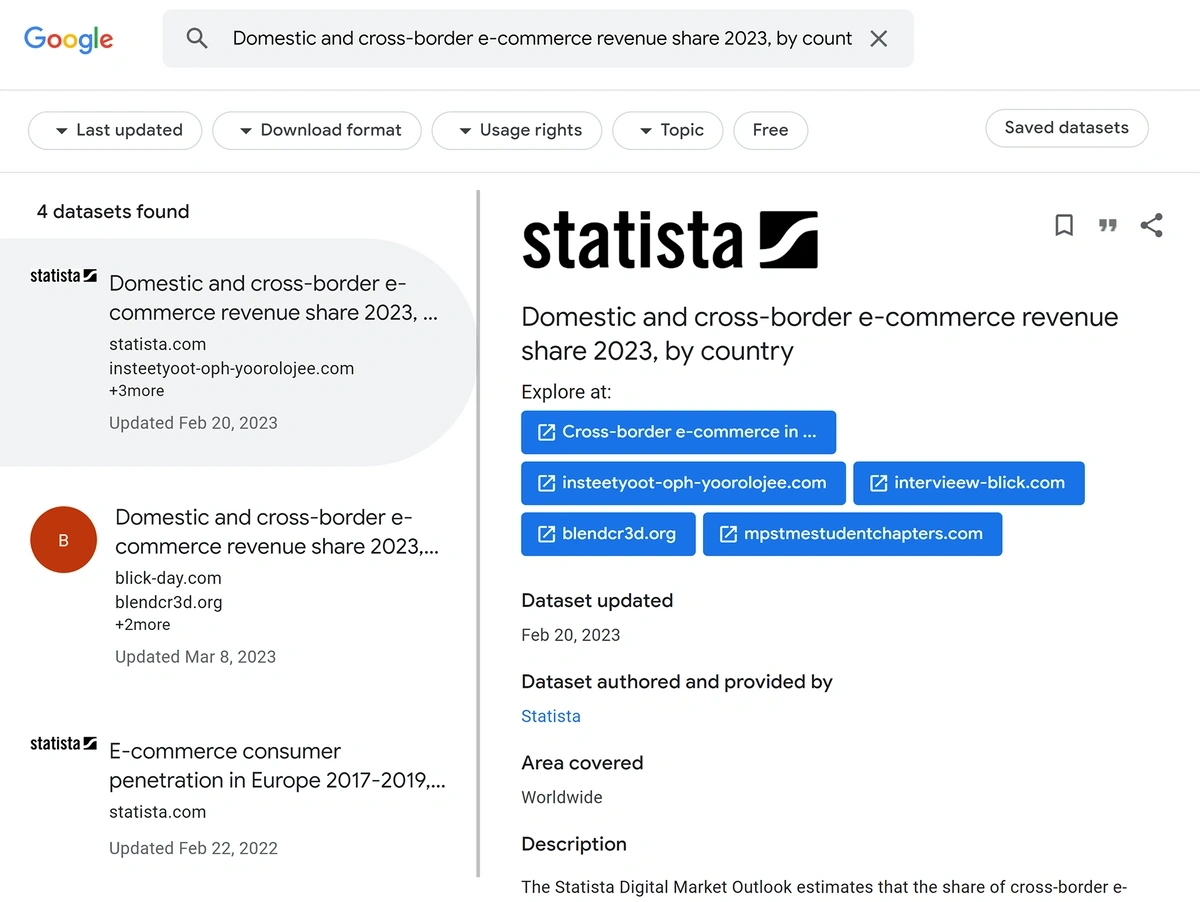
Task: Click the 'Updated Mar 8, 2023' text
Action: [x=195, y=657]
